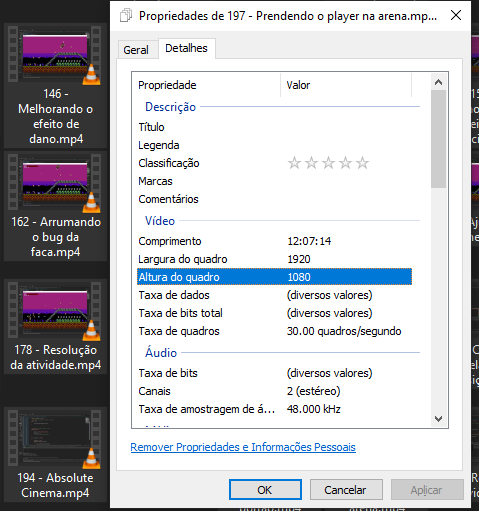The height and width of the screenshot is (511, 479).
Task: Click the file name label '178 - Resolução da atividade.mp4'
Action: [56, 357]
